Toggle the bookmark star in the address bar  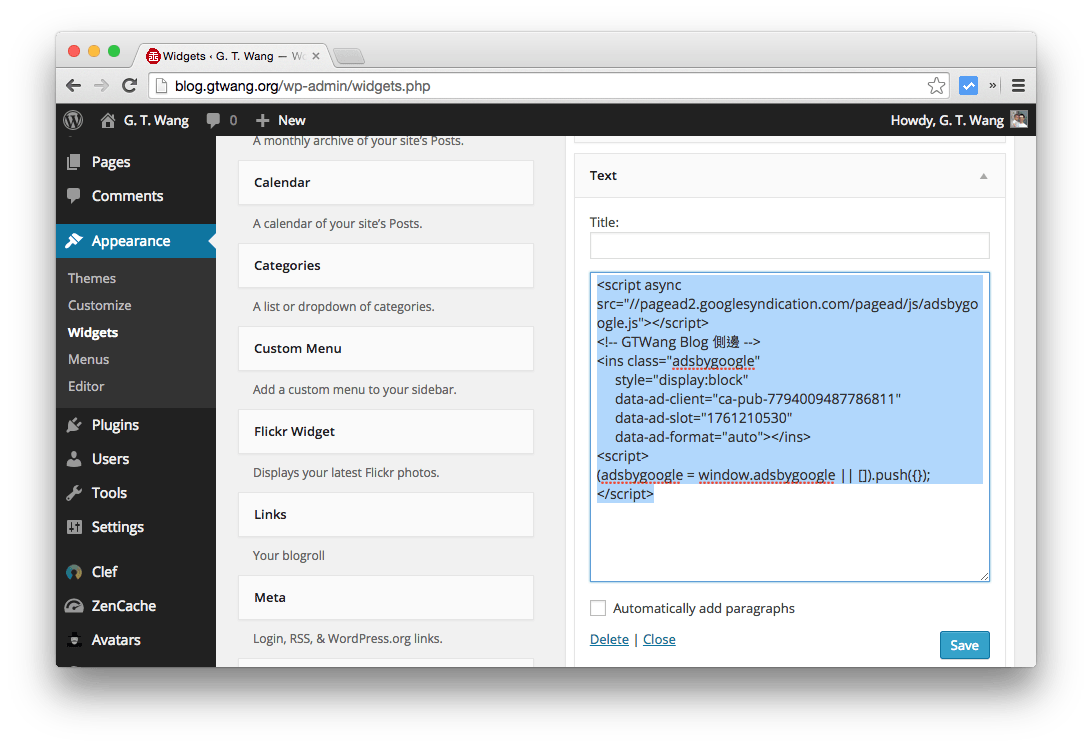(936, 86)
